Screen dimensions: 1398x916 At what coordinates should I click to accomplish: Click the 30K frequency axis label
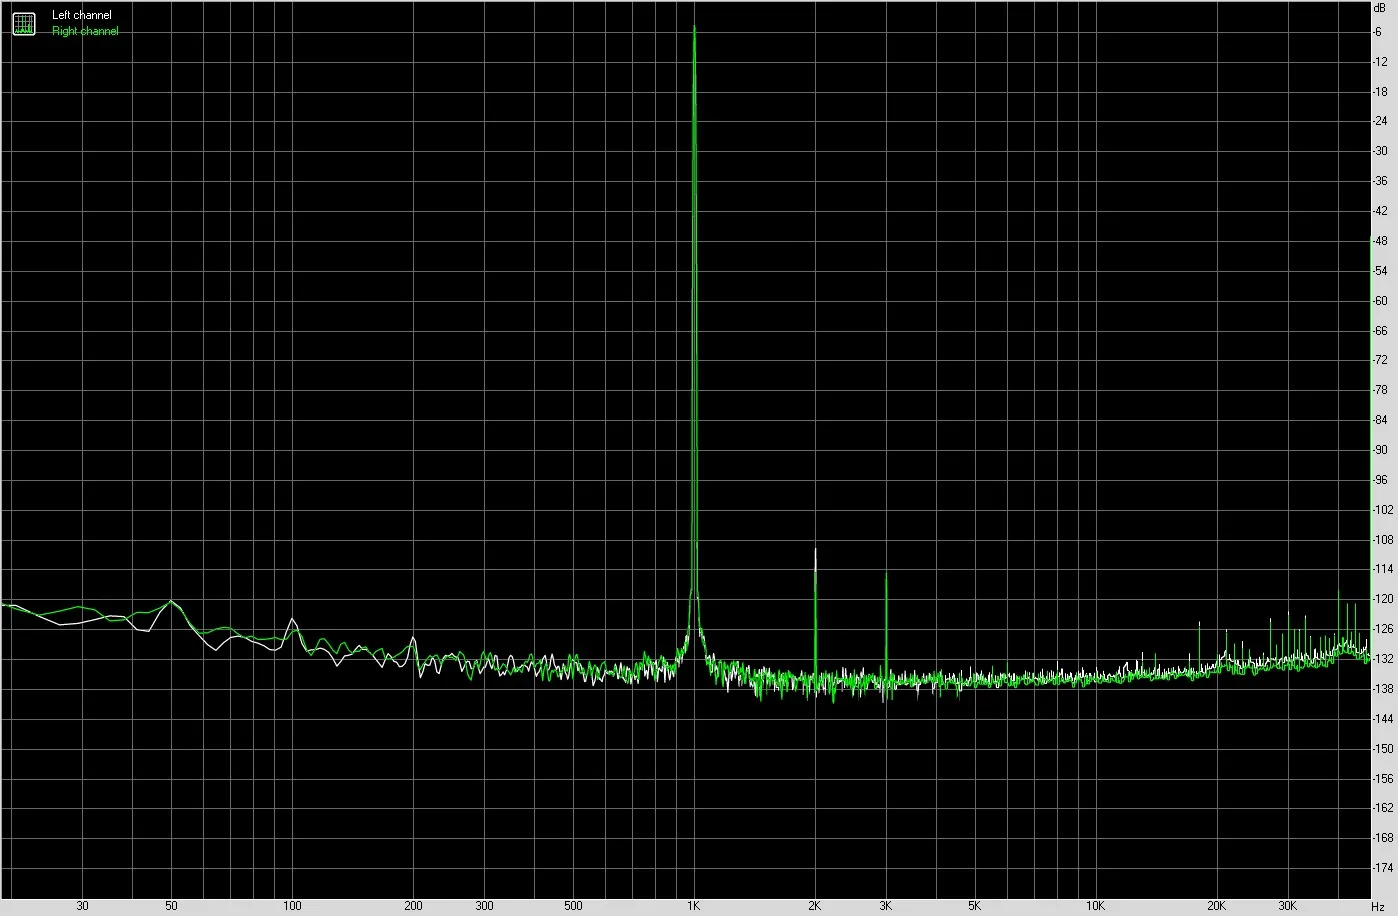click(x=1287, y=907)
